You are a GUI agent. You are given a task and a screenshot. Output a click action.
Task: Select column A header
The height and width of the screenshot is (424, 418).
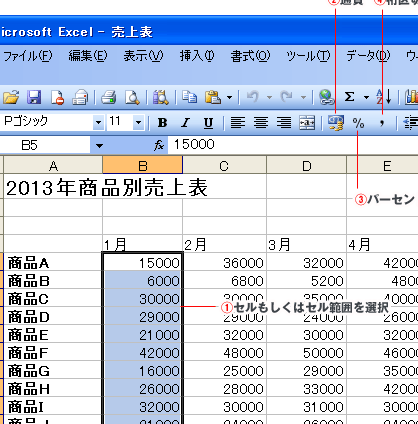tap(53, 165)
